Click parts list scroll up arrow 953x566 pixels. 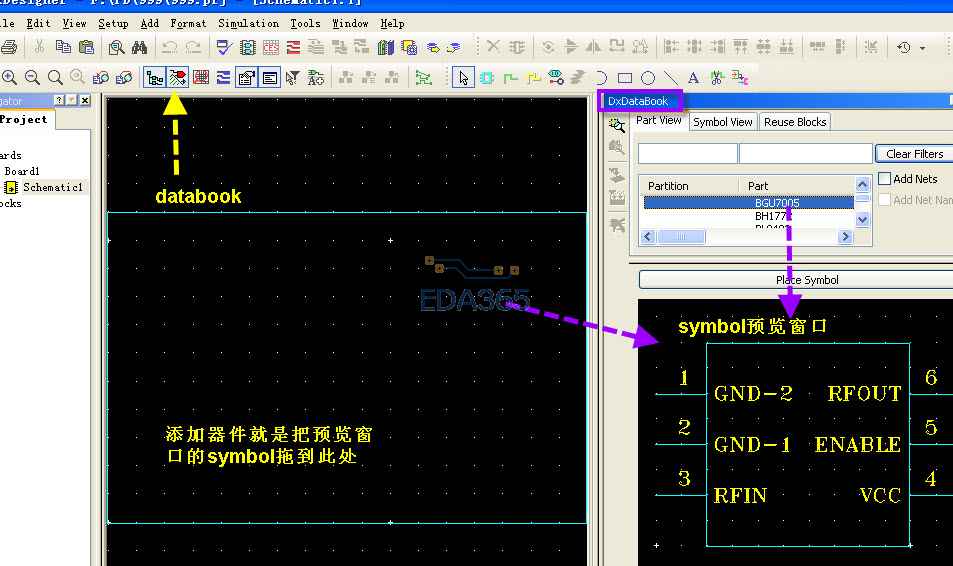click(x=862, y=184)
